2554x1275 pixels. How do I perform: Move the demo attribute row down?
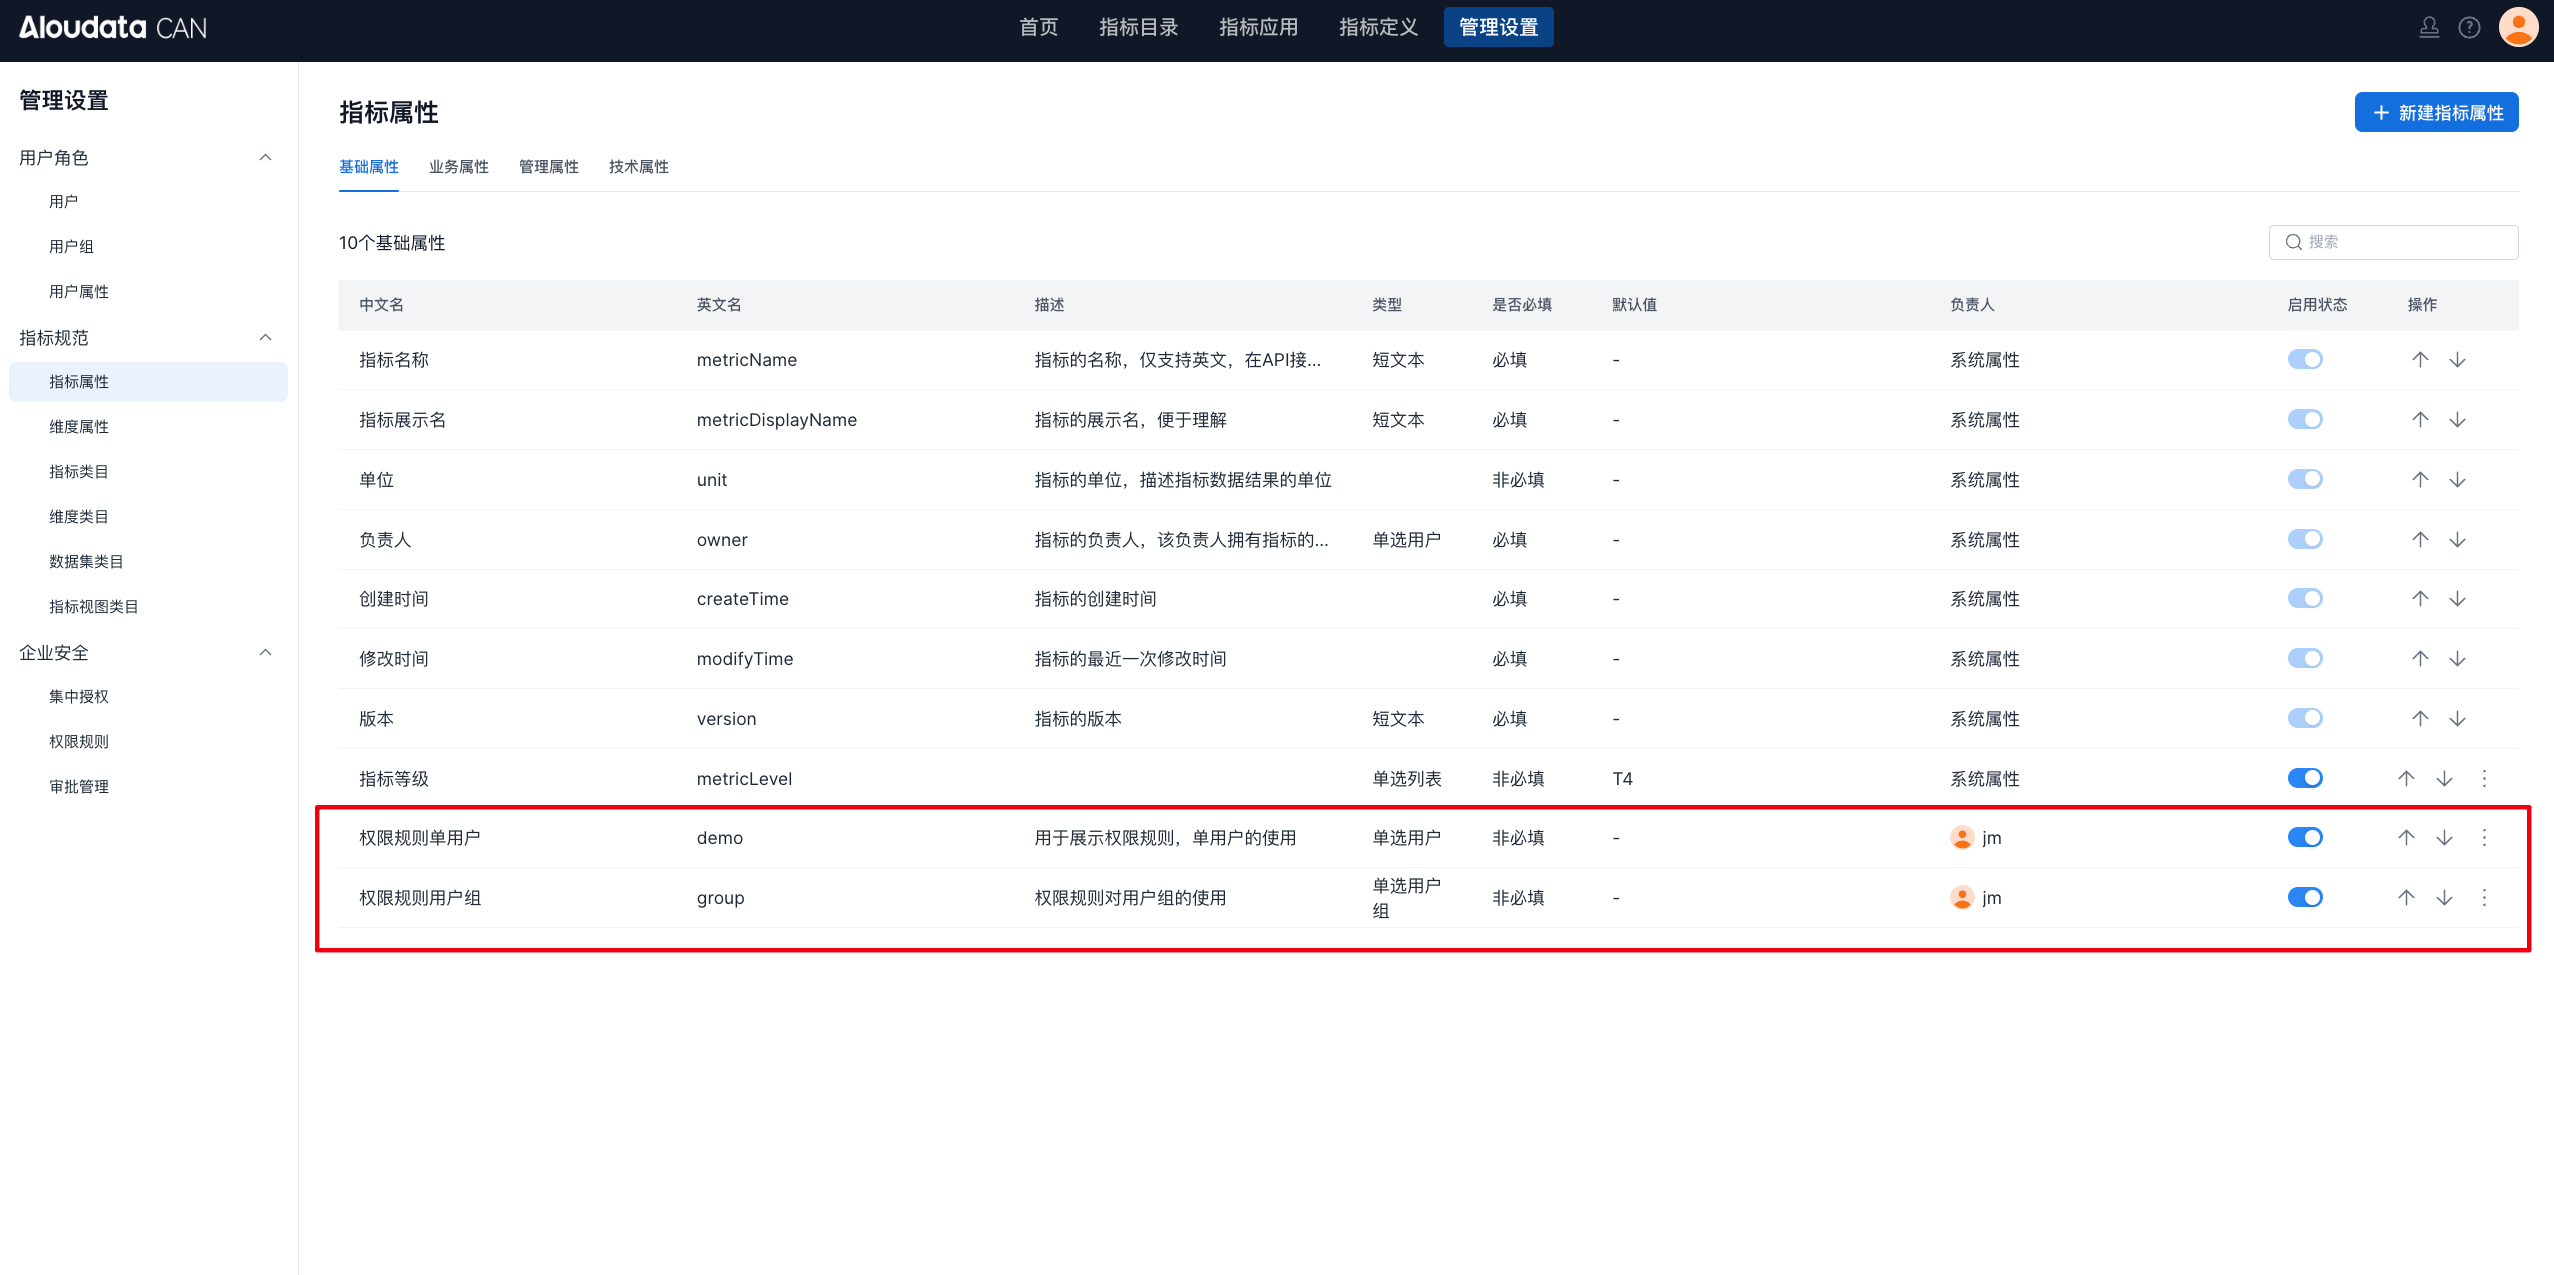pyautogui.click(x=2444, y=838)
